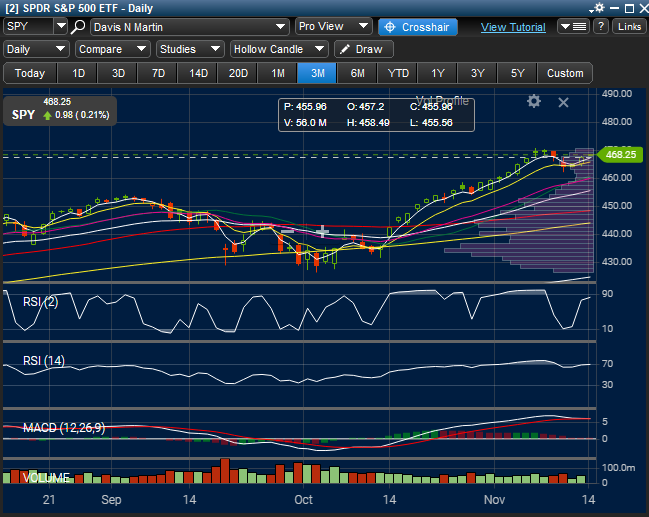This screenshot has height=517, width=649.
Task: Click the 430.00 price axis label
Action: click(x=617, y=262)
